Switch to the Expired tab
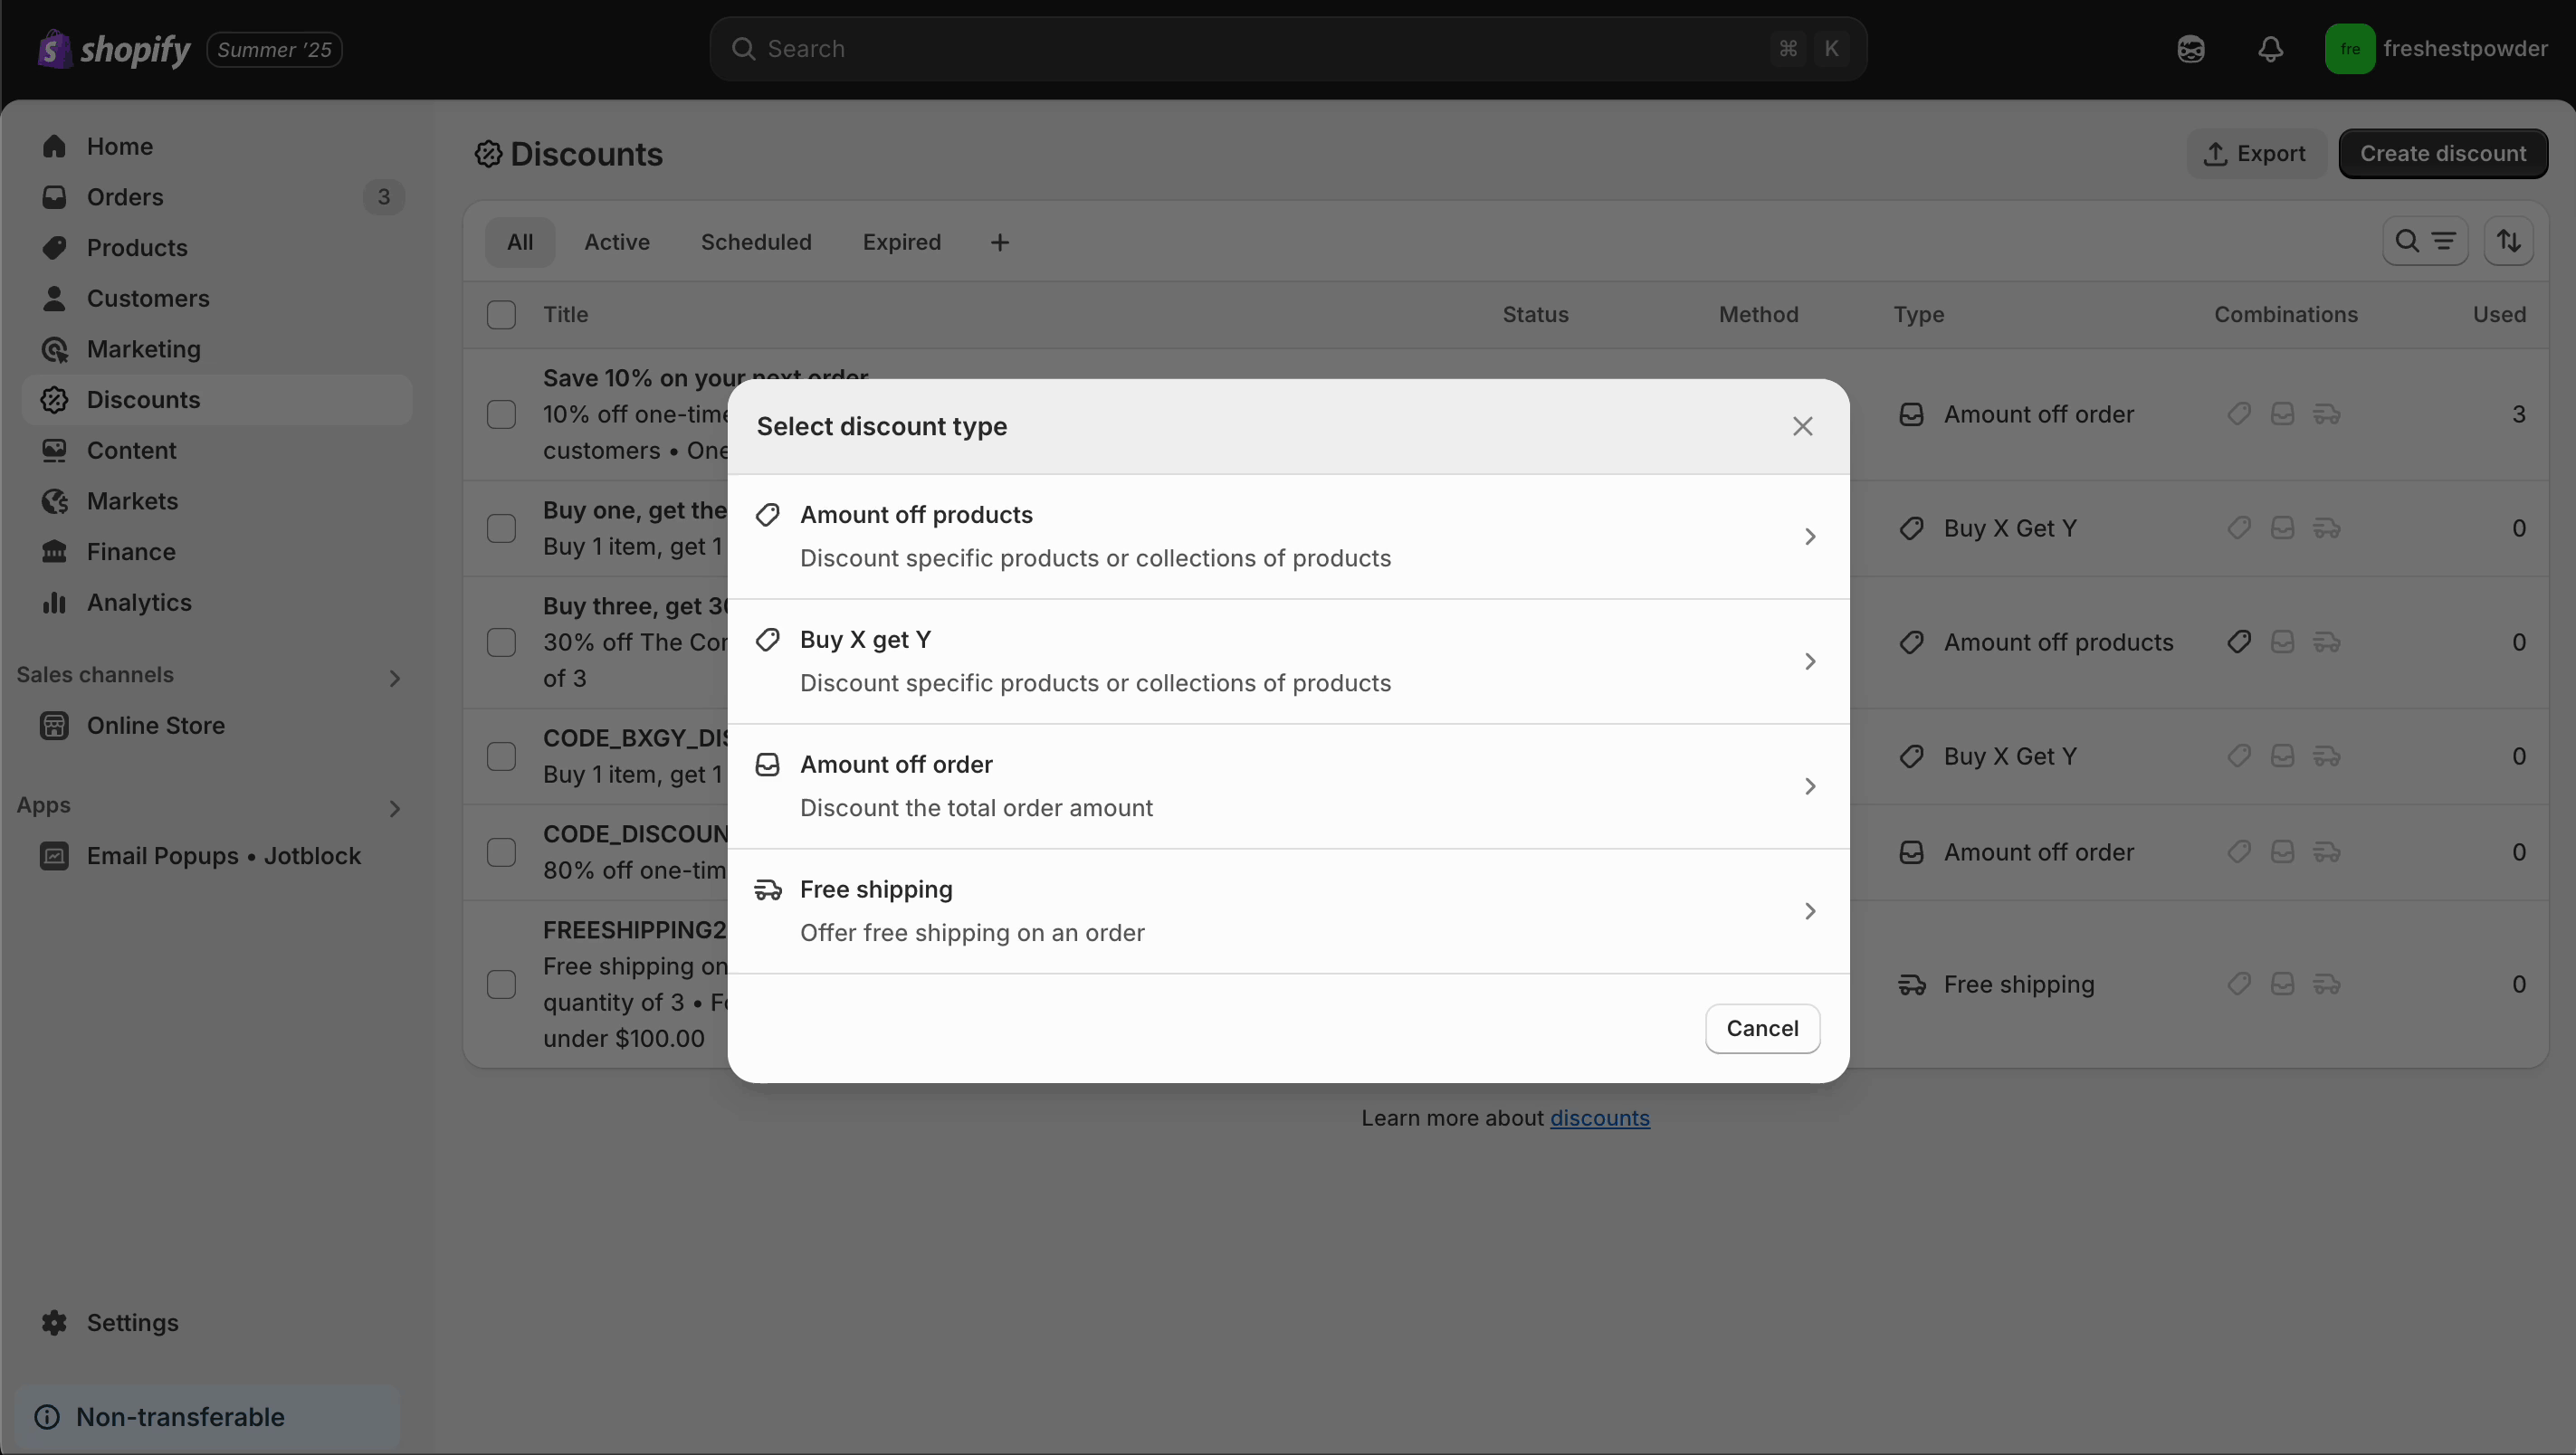The image size is (2576, 1455). pos(901,241)
